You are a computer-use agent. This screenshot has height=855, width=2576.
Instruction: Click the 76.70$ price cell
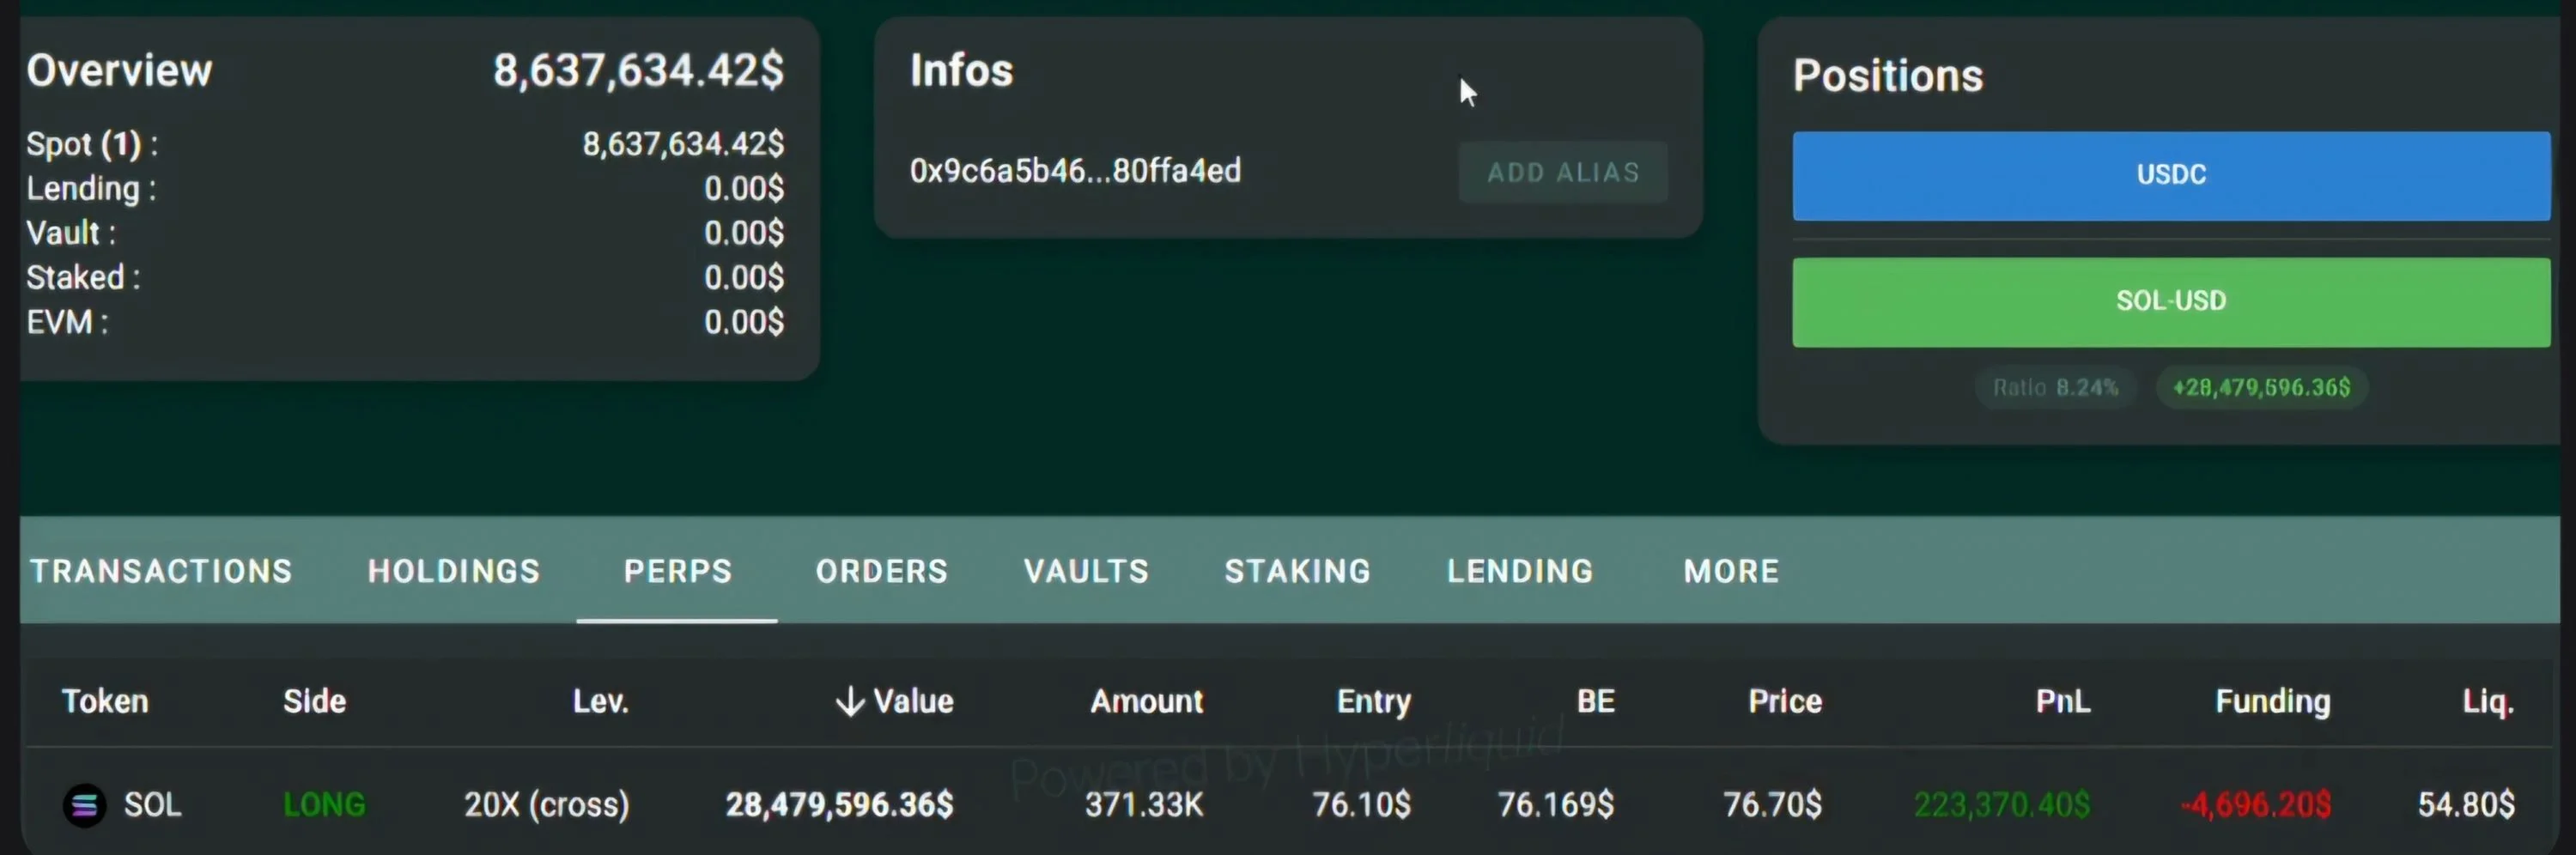coord(1773,805)
